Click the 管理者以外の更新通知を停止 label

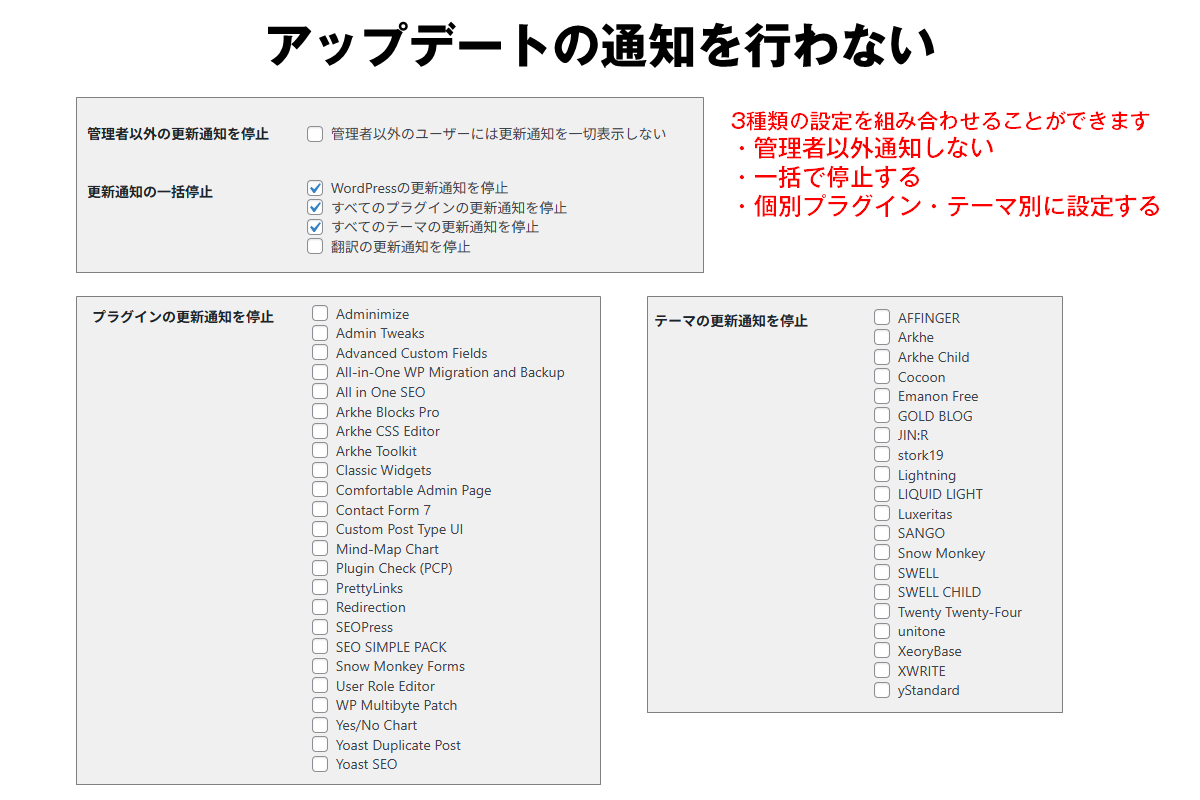coord(178,134)
